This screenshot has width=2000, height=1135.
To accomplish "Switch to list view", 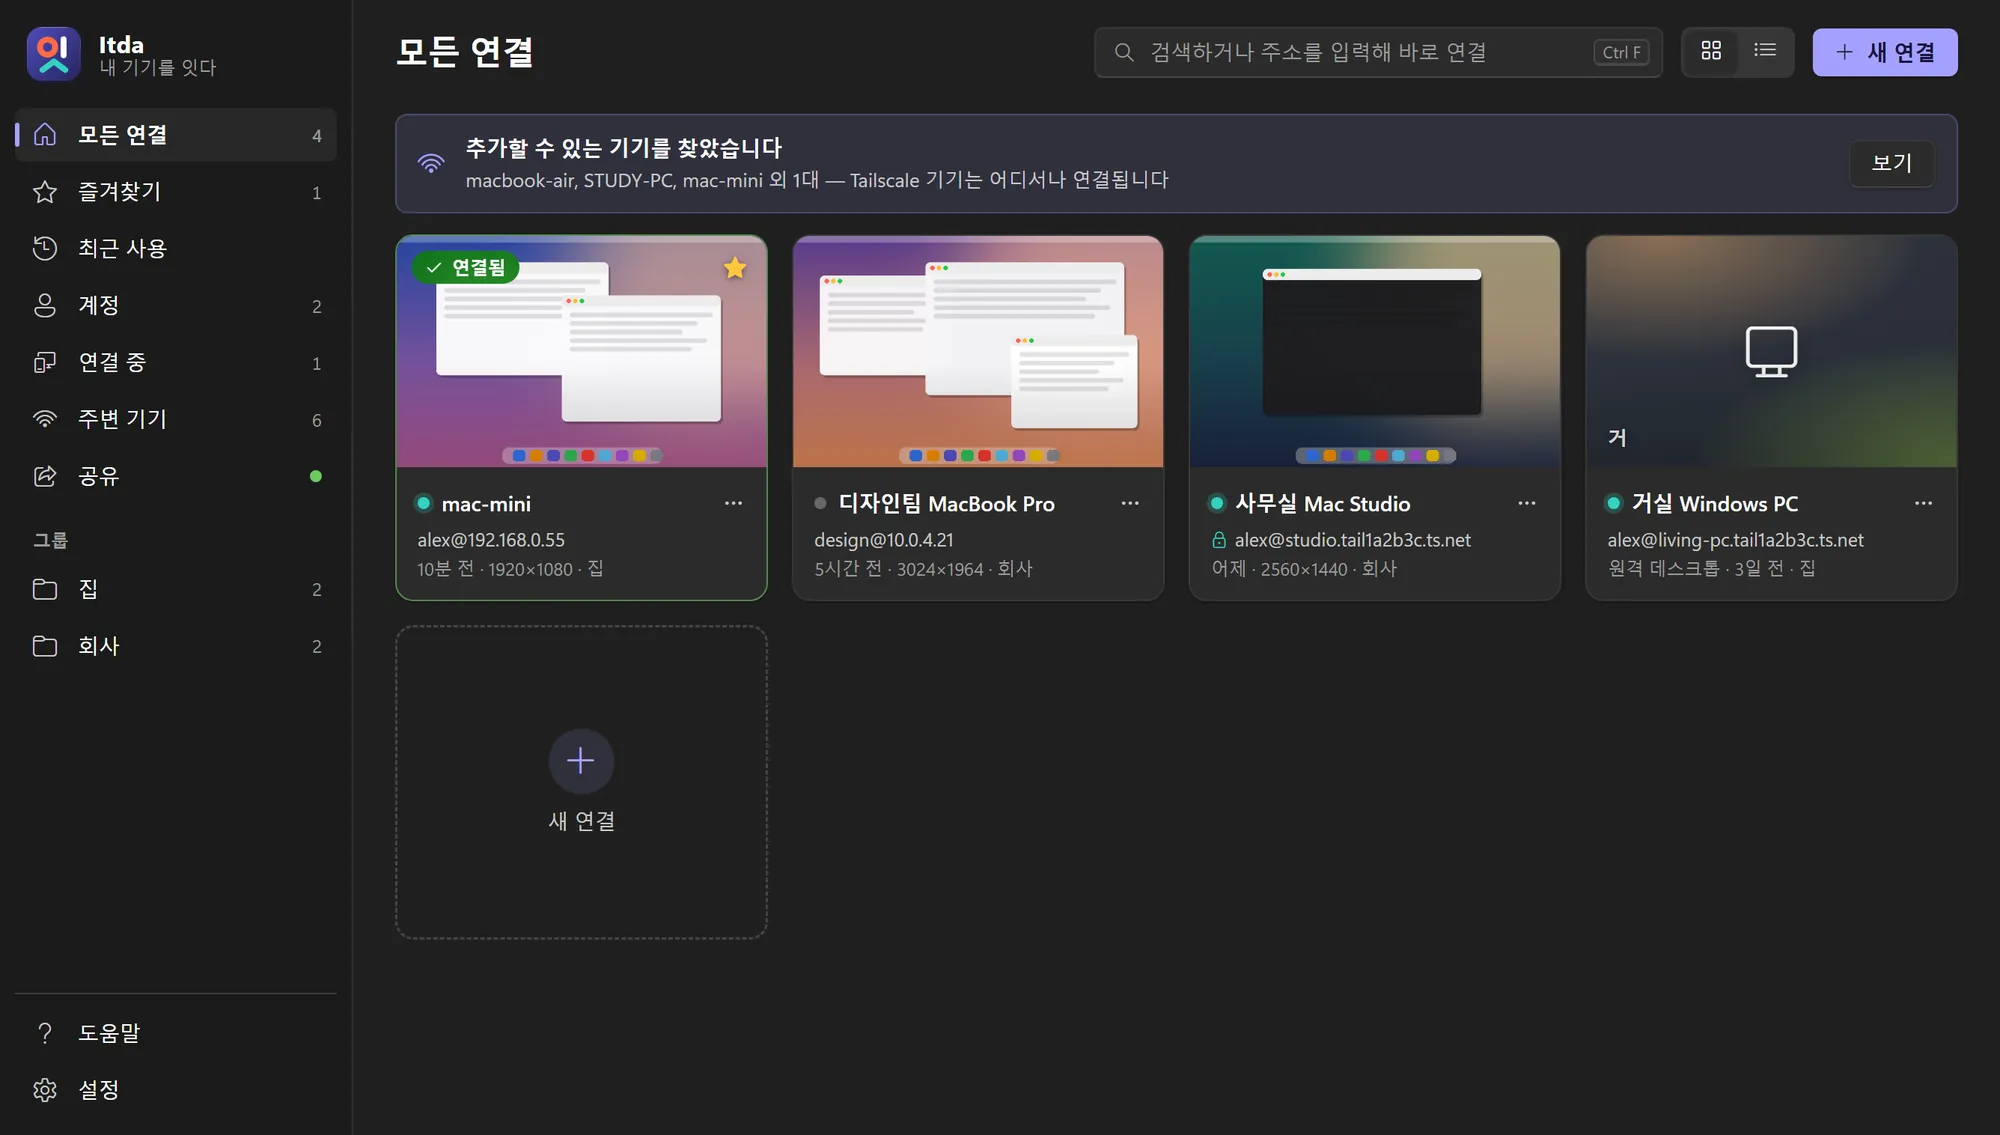I will click(1765, 51).
